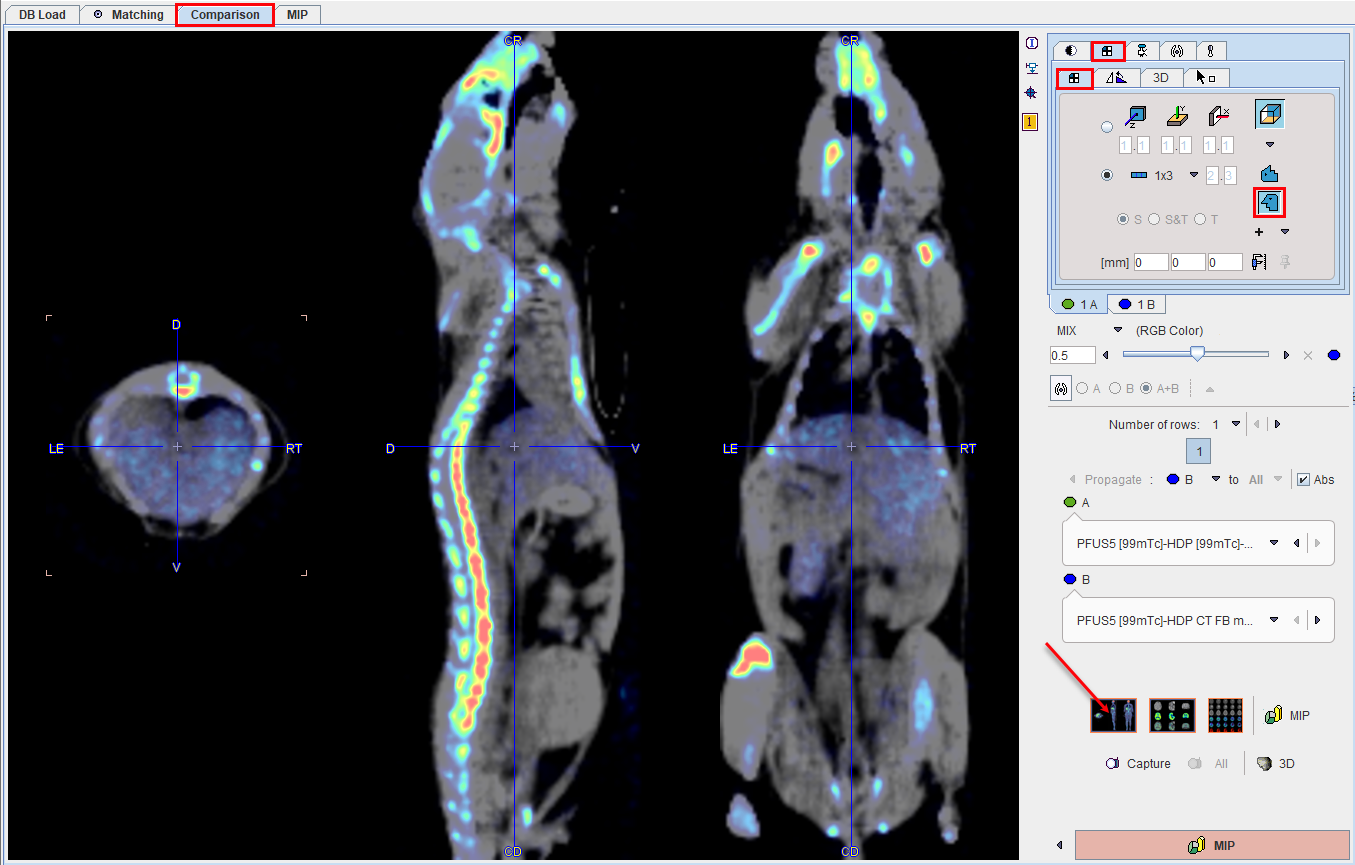The image size is (1355, 865).
Task: Click the blue B series marker
Action: coord(1070,579)
